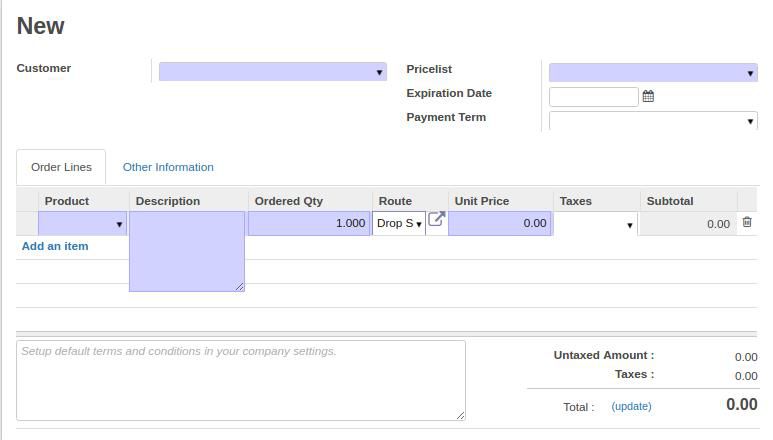
Task: Click the terms and conditions text area
Action: [241, 380]
